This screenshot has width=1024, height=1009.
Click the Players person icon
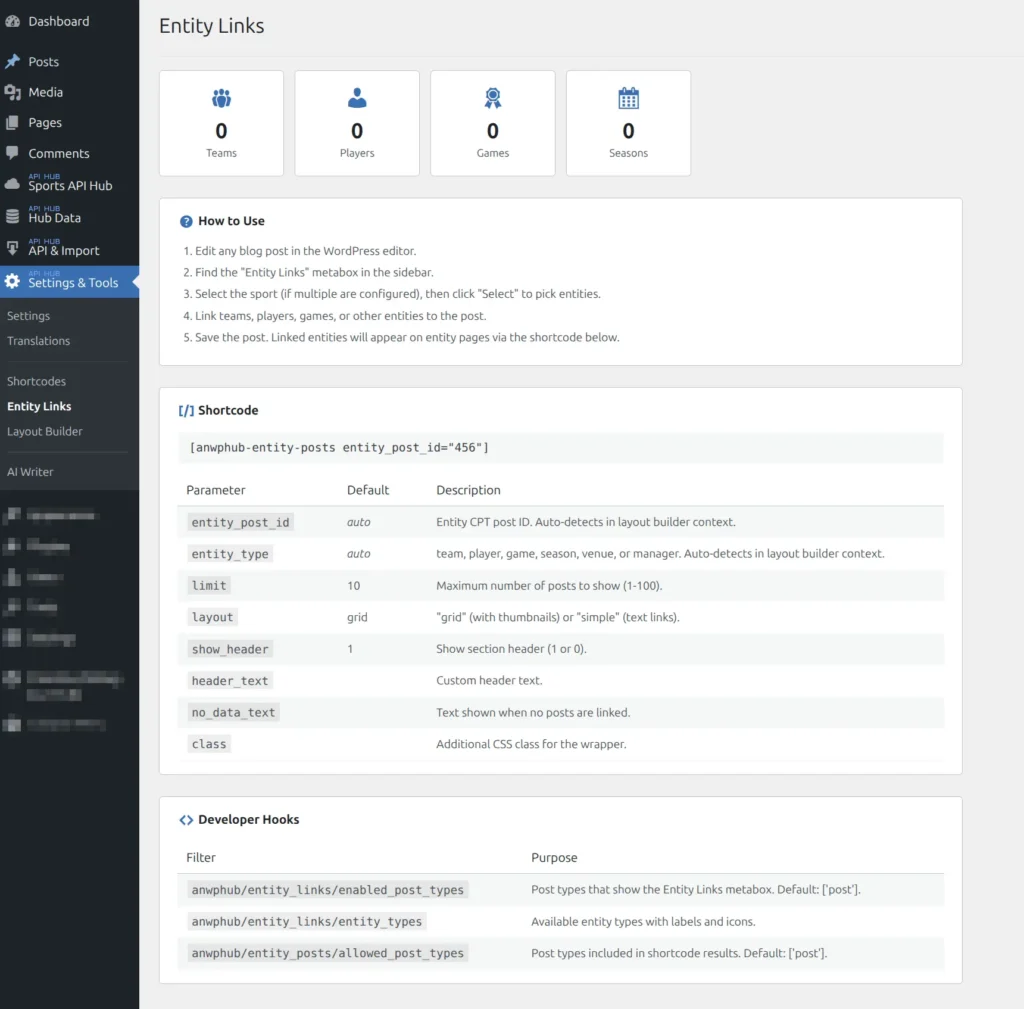pos(357,98)
